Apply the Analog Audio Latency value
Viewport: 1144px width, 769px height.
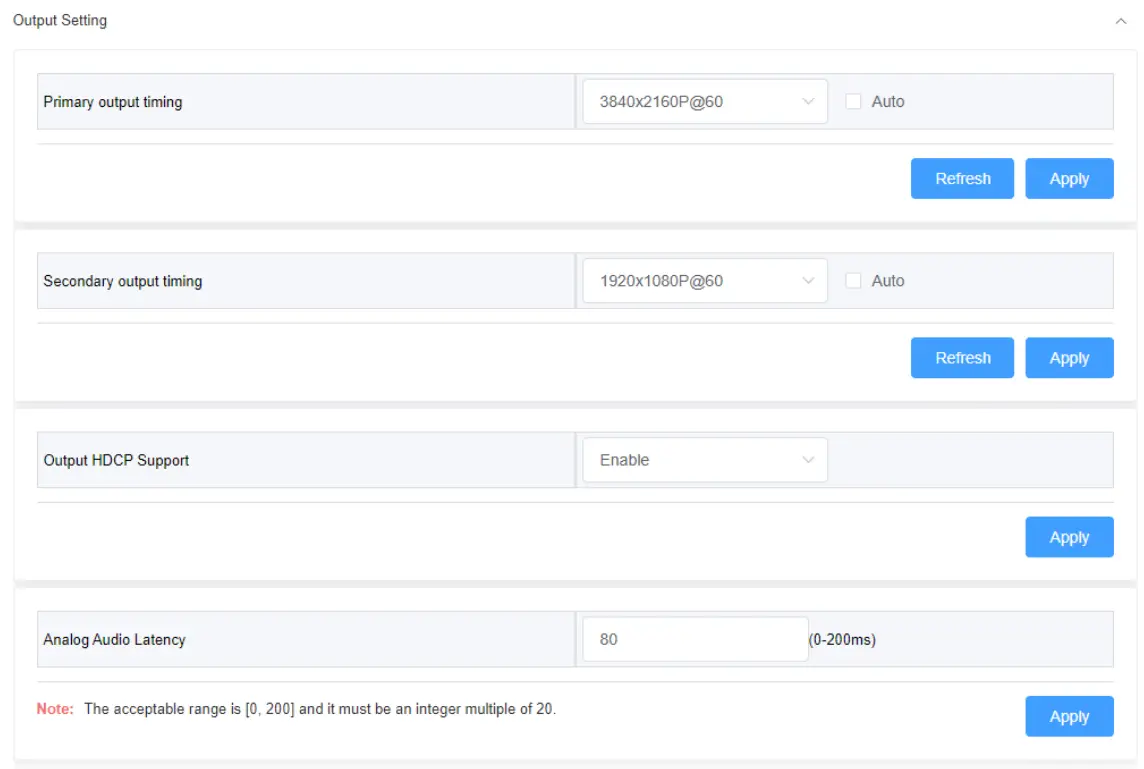1069,716
